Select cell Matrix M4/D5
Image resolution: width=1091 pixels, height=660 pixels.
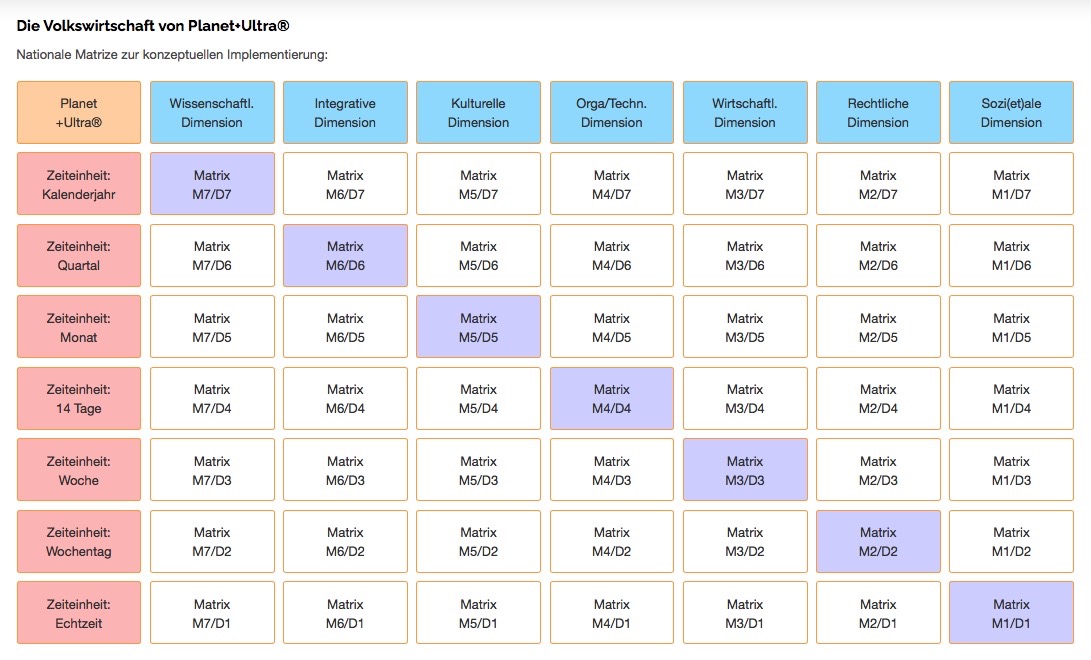pyautogui.click(x=612, y=327)
